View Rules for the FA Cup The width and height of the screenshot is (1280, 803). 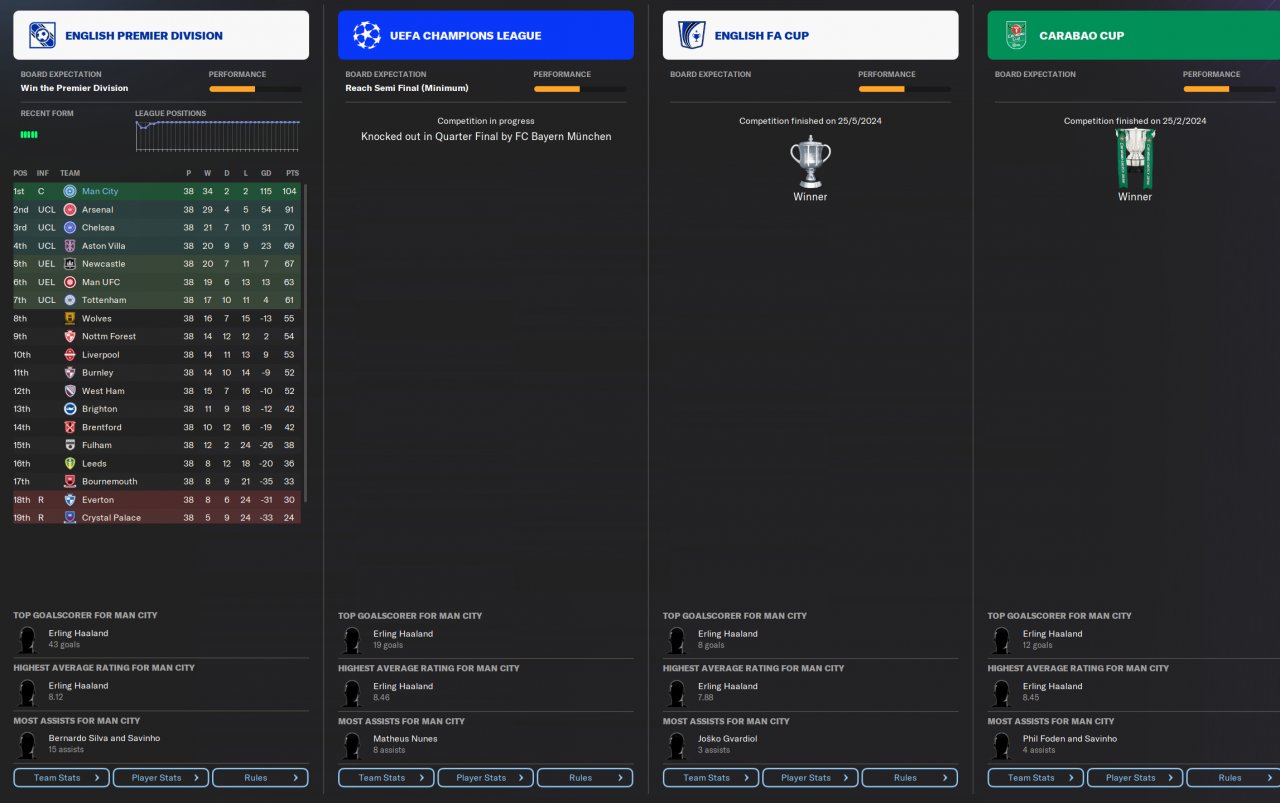point(910,778)
